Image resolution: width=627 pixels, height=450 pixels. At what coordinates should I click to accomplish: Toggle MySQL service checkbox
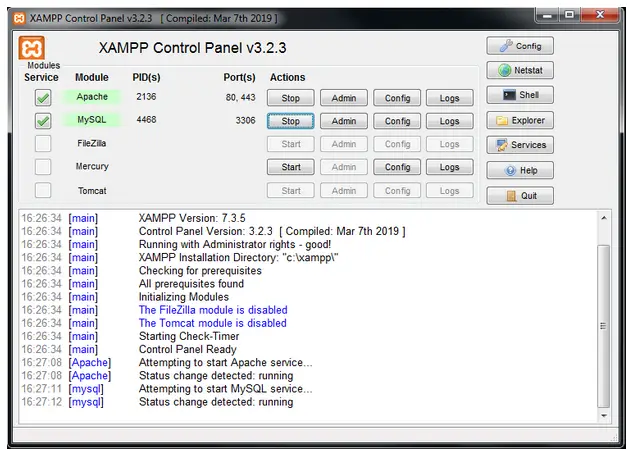[x=43, y=120]
